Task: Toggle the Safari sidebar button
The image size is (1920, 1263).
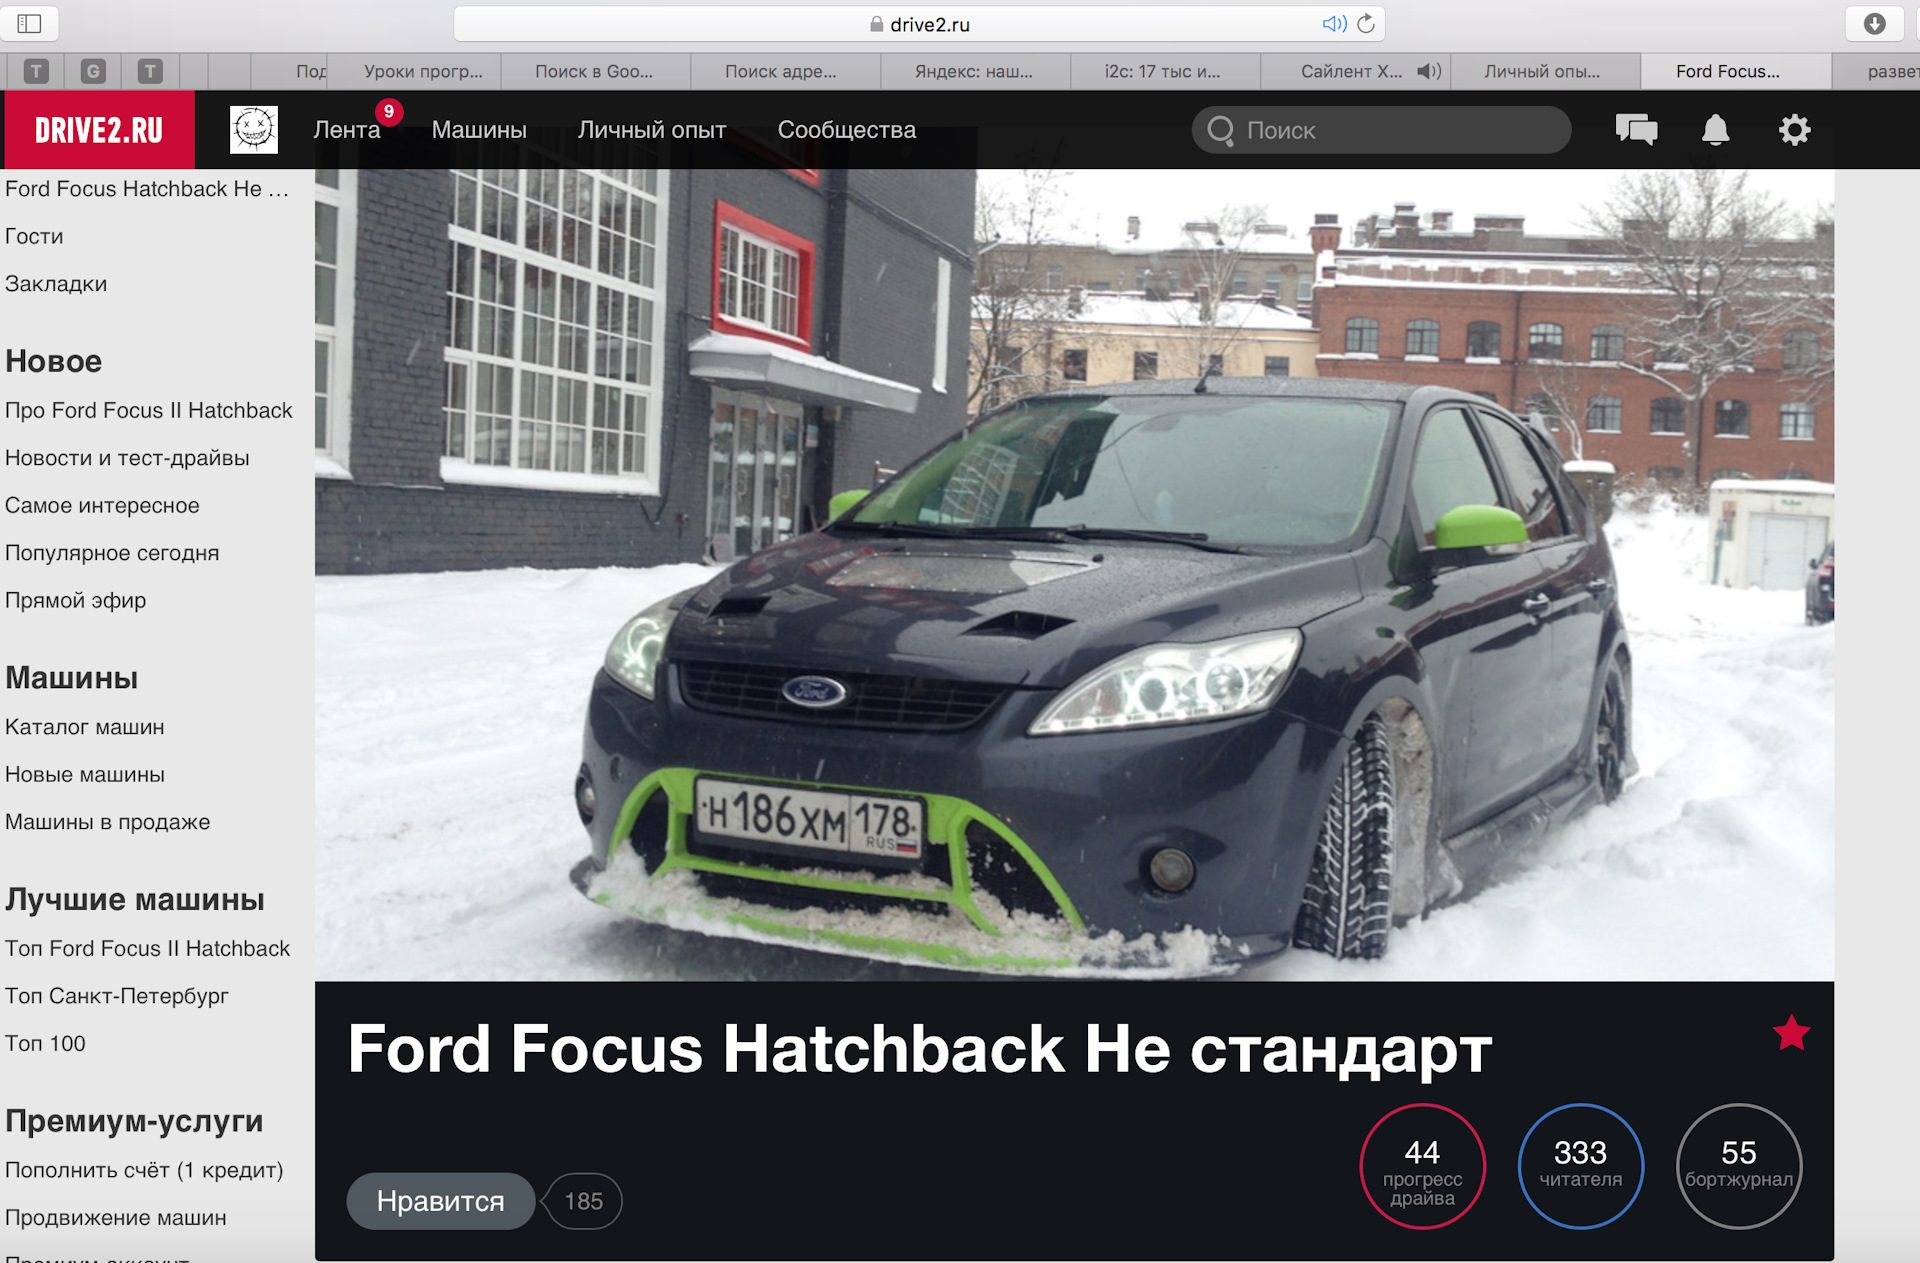Action: click(29, 23)
